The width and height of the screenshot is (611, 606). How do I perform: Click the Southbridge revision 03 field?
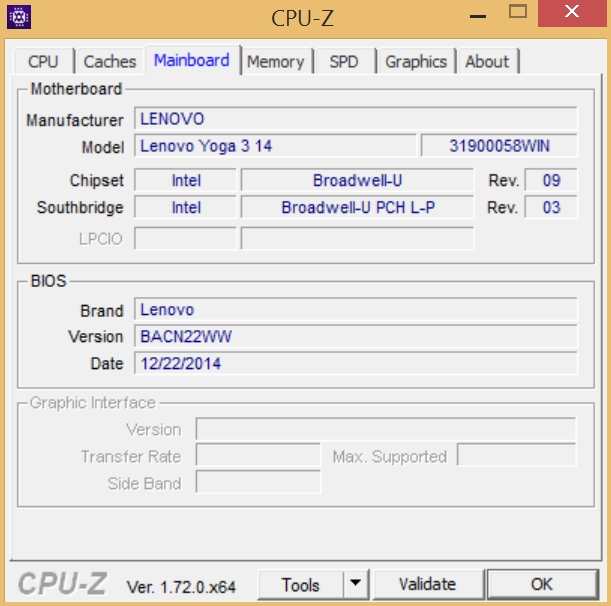pyautogui.click(x=551, y=207)
